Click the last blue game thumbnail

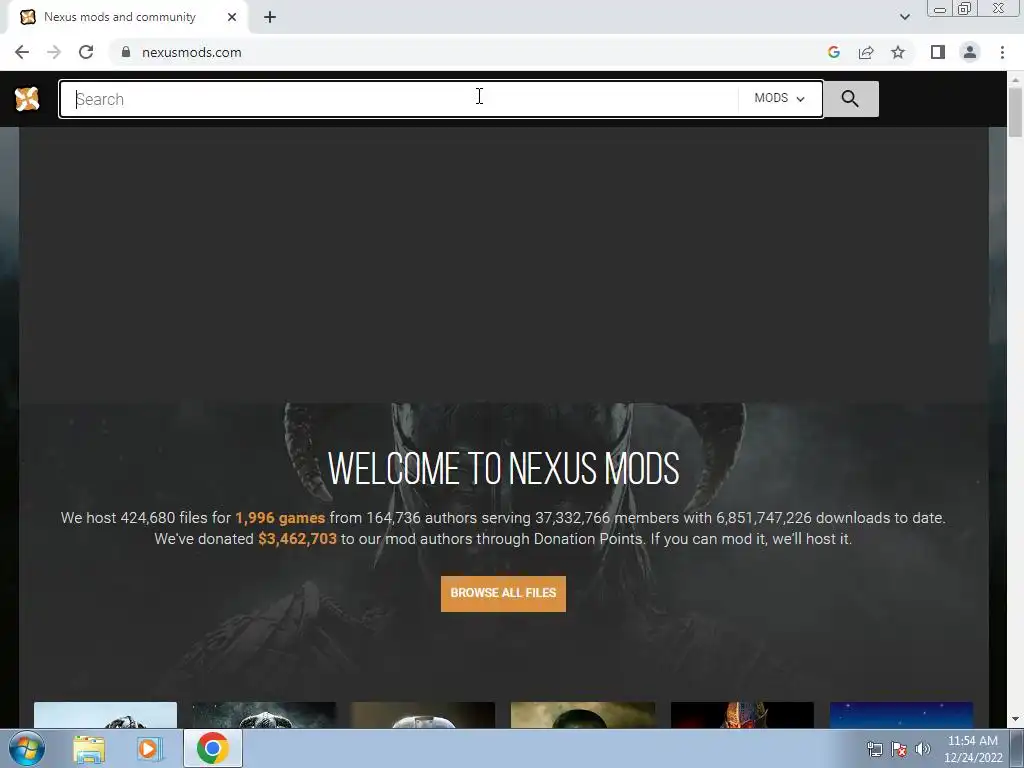(901, 715)
